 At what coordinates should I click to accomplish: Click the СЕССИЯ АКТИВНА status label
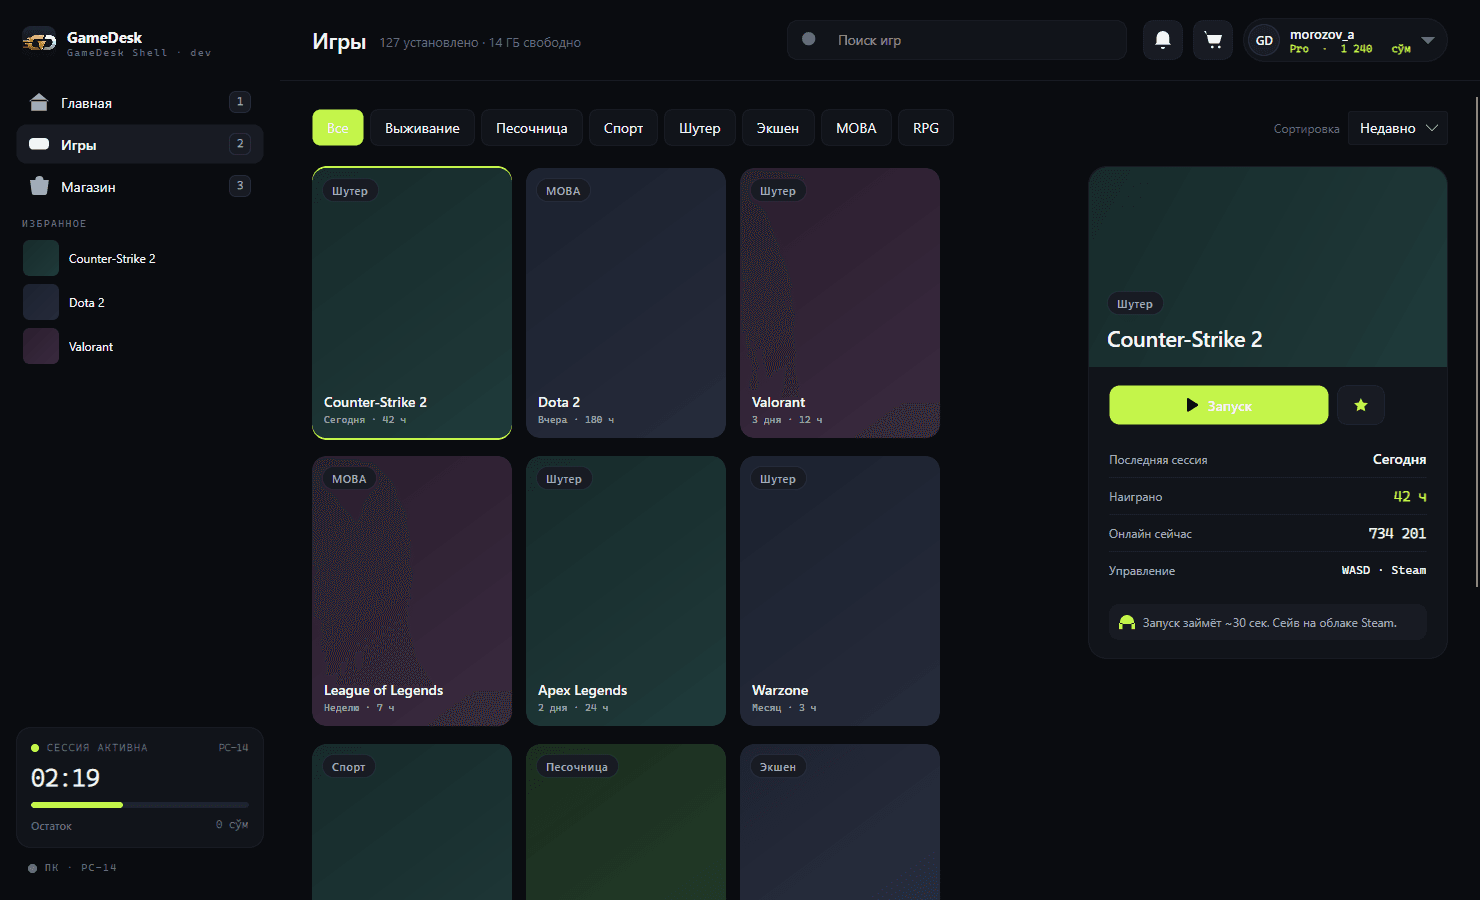click(97, 748)
